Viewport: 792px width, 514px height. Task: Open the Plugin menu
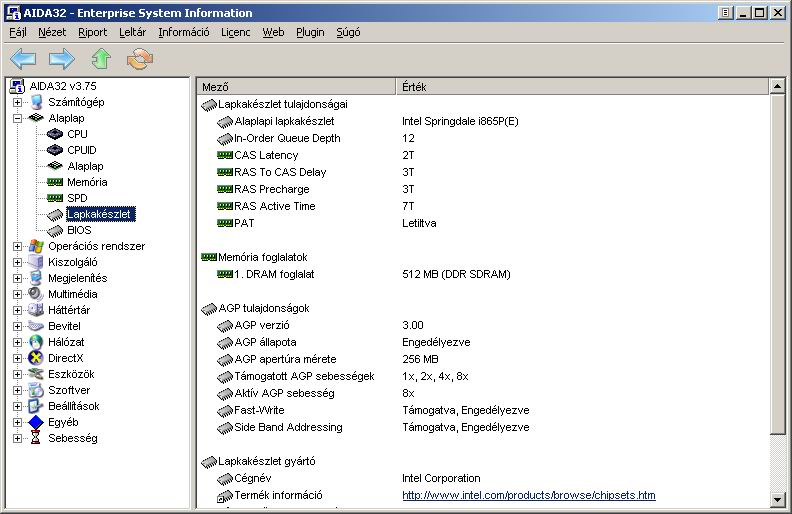point(310,32)
